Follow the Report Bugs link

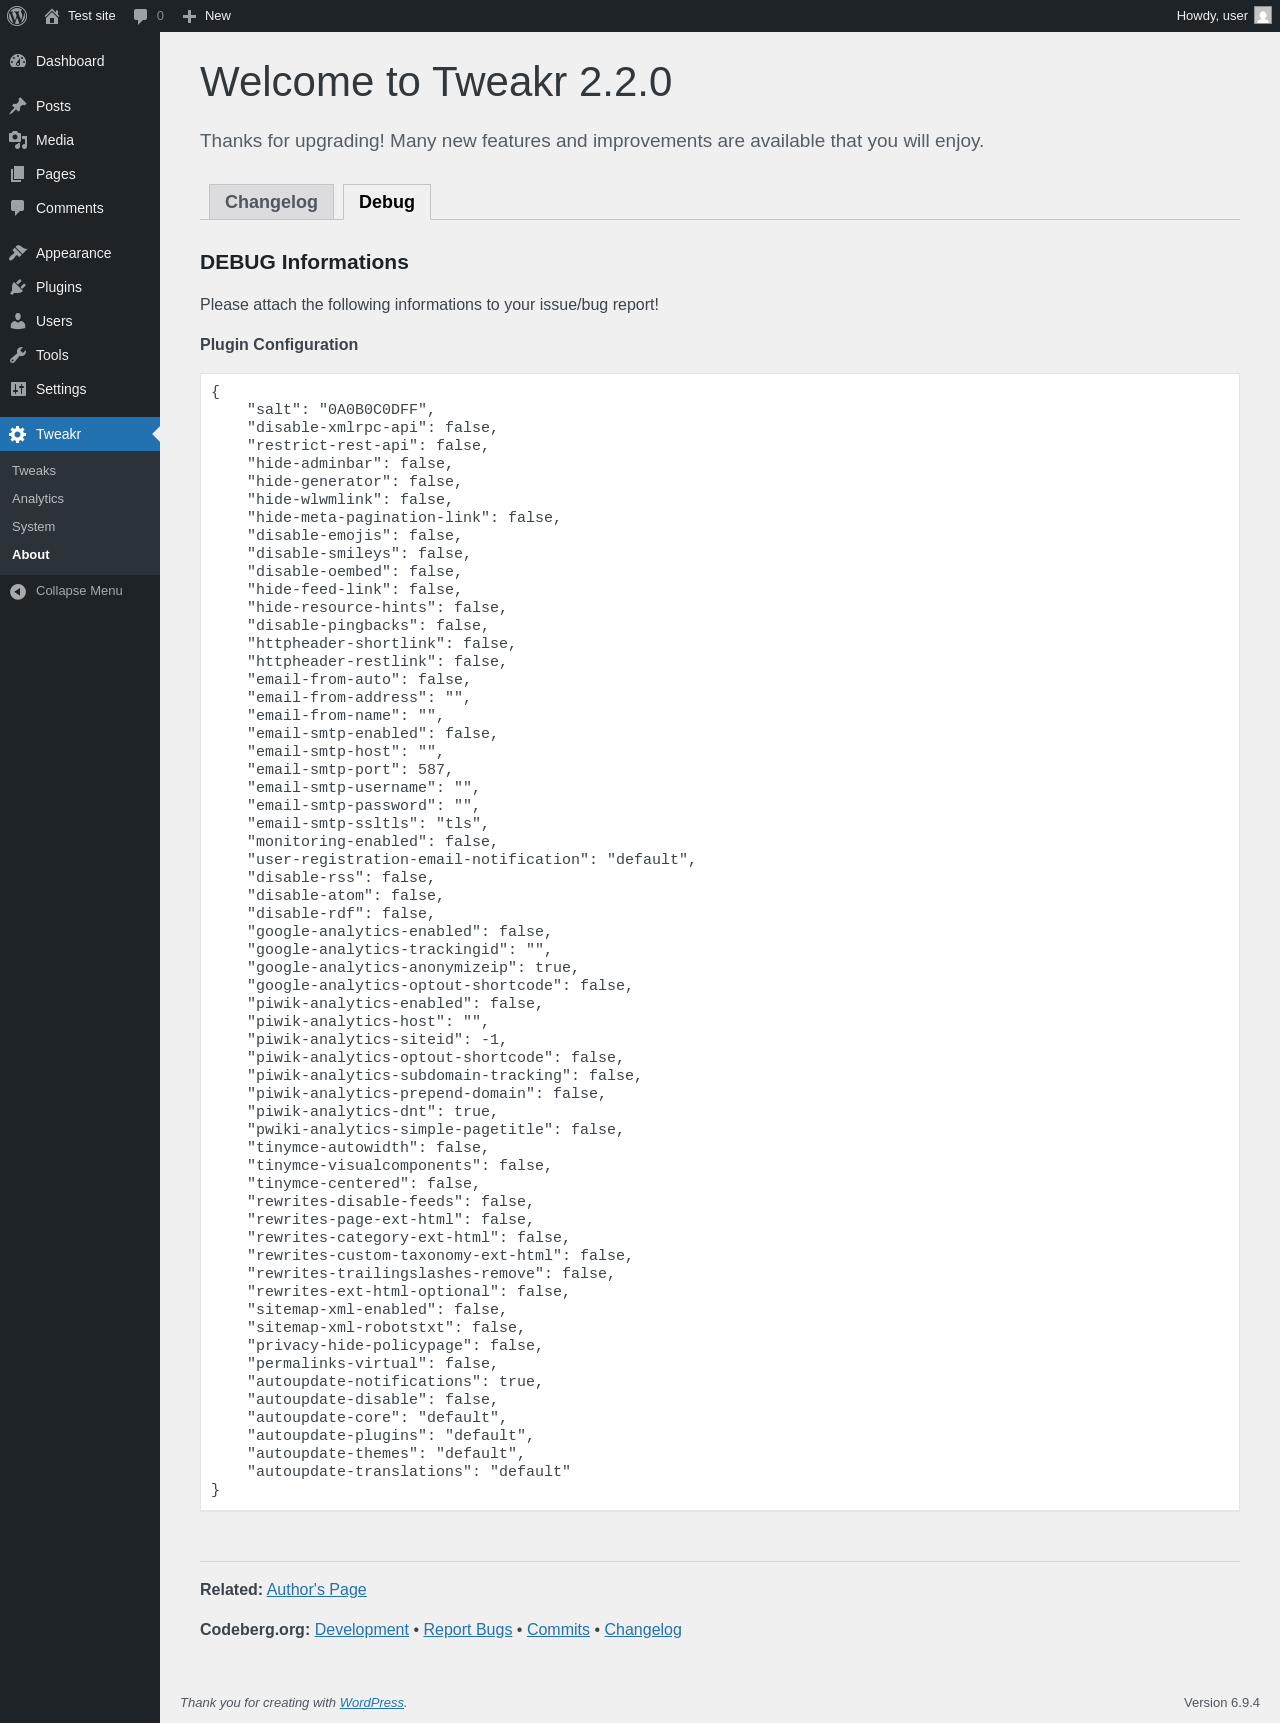[x=468, y=1630]
